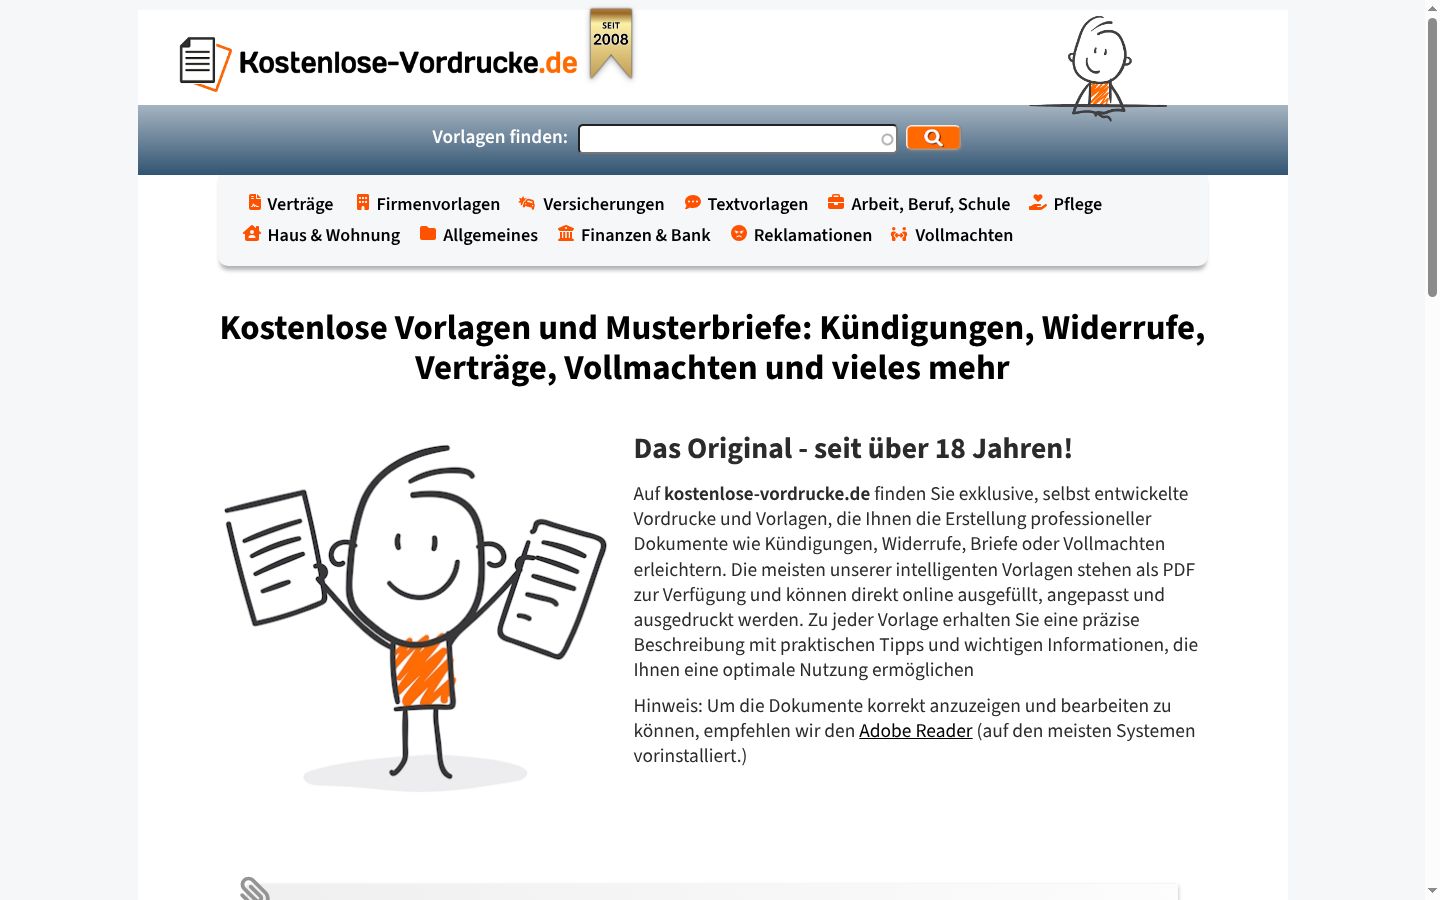Click the briefcase icon beside Arbeit, Beruf, Schule
The height and width of the screenshot is (900, 1440).
click(x=836, y=202)
